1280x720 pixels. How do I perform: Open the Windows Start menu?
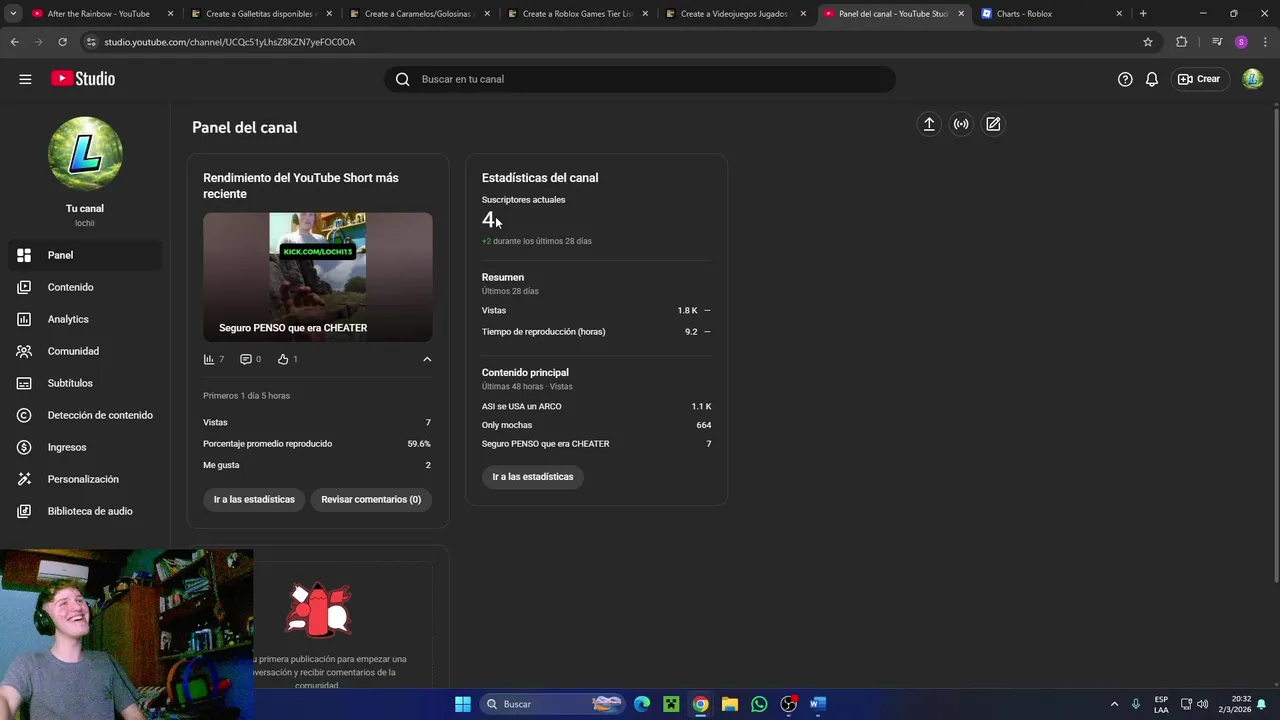(x=463, y=704)
